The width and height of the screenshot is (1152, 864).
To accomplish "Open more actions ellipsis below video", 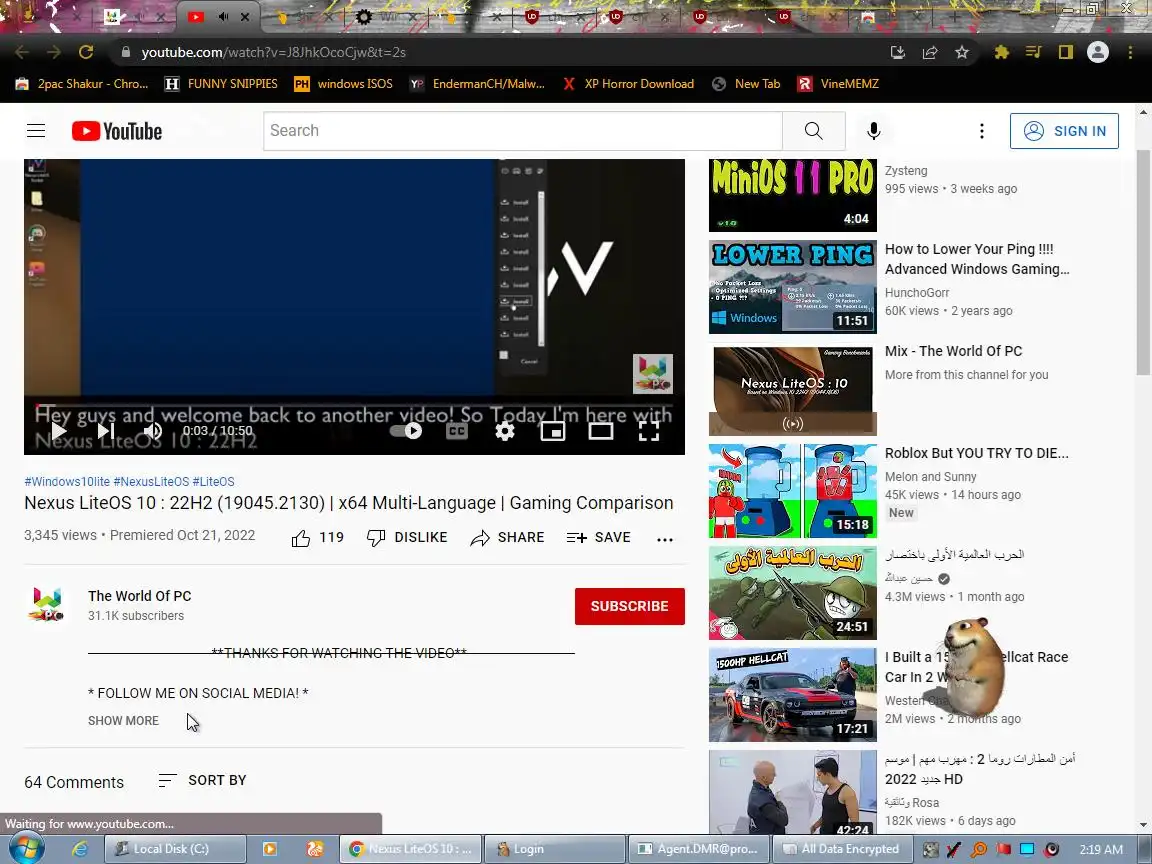I will pos(665,539).
